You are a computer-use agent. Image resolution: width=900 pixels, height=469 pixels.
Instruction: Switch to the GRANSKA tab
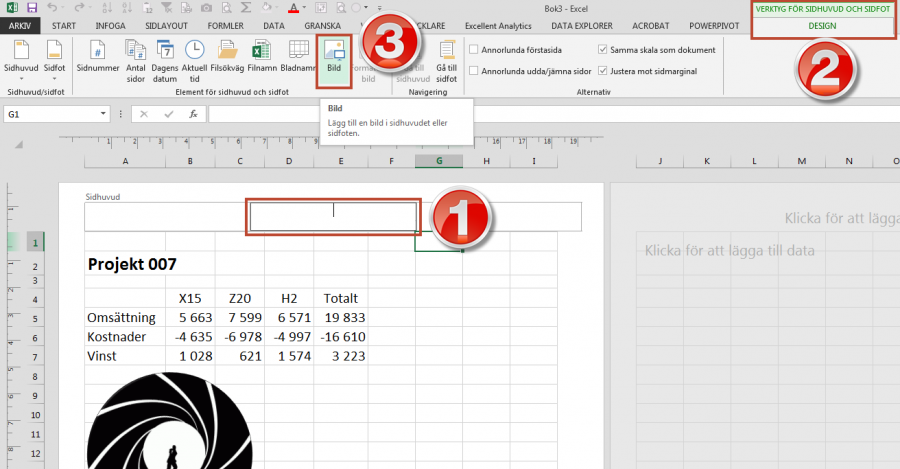point(323,26)
